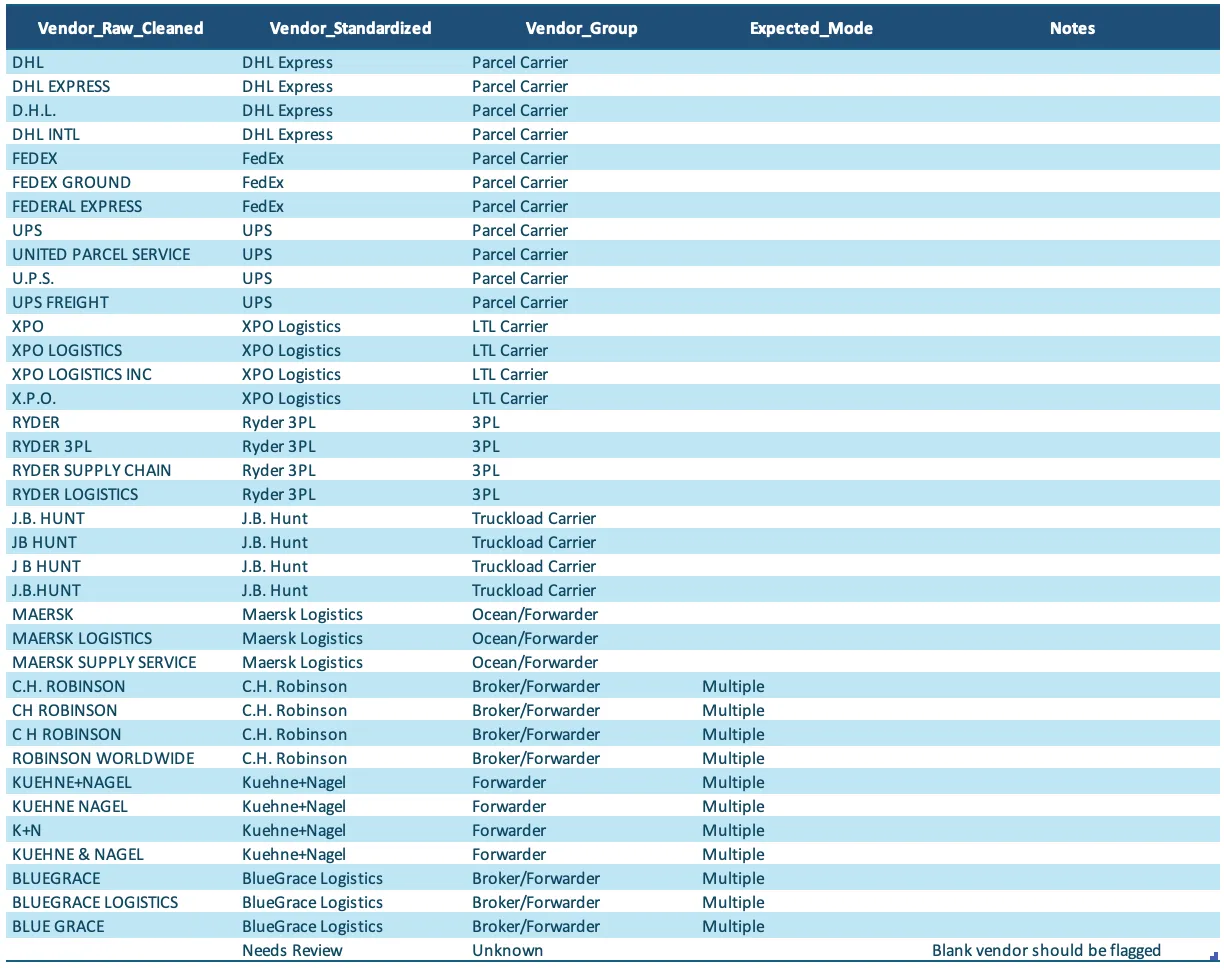Select the 'MAERSK SUPPLY SERVICE' cell
The image size is (1224, 970).
pos(121,662)
